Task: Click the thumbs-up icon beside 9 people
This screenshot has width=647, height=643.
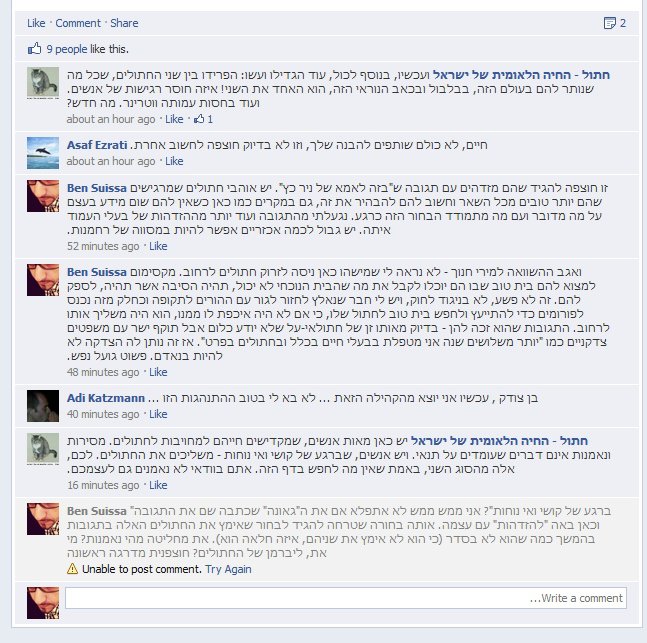Action: (x=35, y=49)
